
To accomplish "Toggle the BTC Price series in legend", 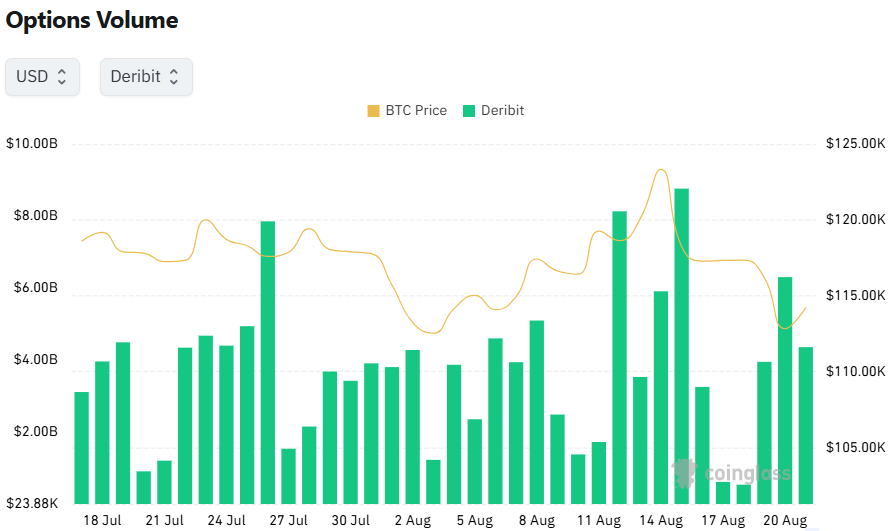I will (x=407, y=111).
